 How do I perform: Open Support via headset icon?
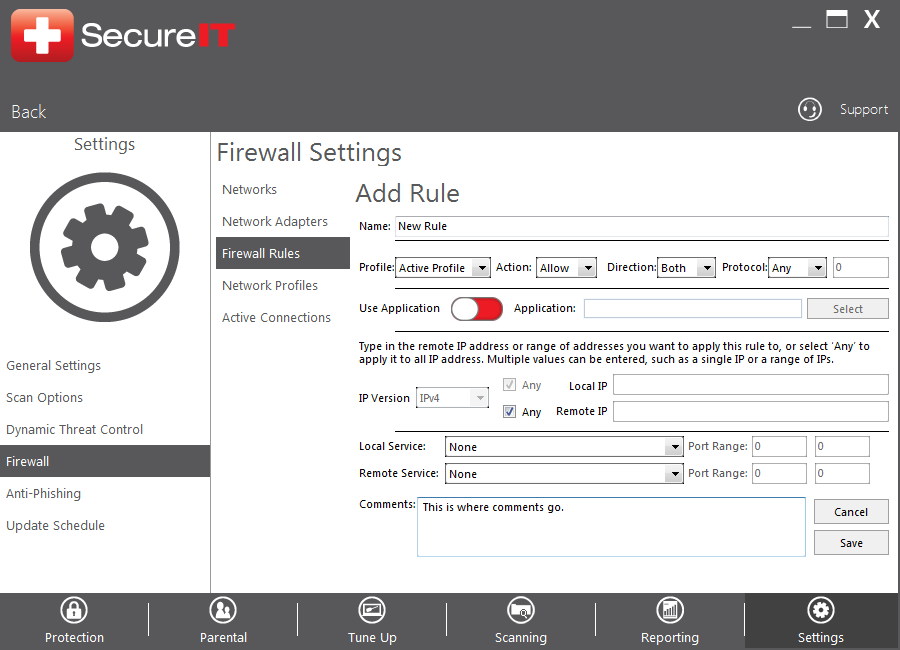809,109
